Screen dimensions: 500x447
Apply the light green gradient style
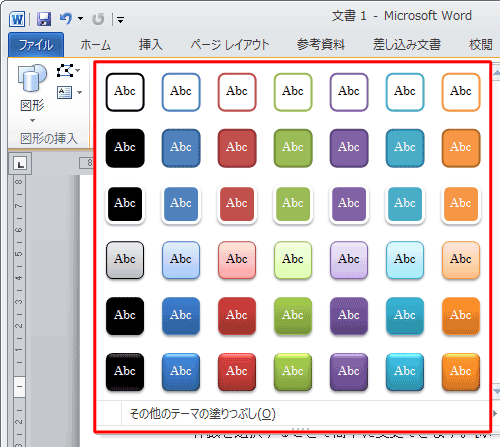coord(293,260)
